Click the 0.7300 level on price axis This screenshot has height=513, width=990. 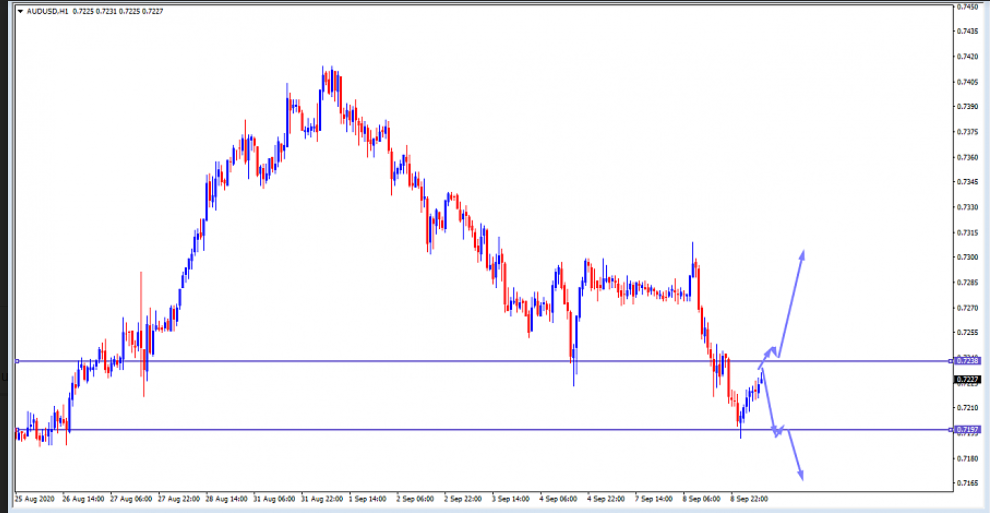[966, 258]
